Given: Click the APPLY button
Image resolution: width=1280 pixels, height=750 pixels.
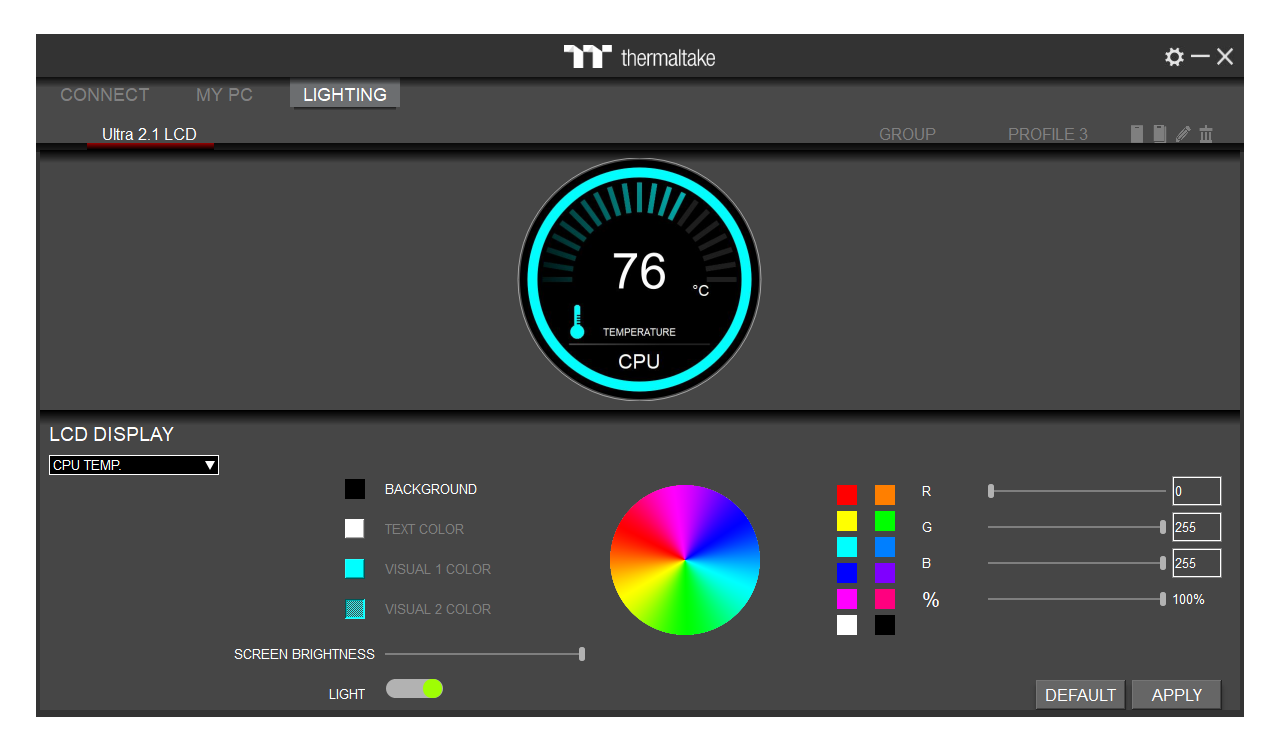Looking at the screenshot, I should pyautogui.click(x=1176, y=695).
